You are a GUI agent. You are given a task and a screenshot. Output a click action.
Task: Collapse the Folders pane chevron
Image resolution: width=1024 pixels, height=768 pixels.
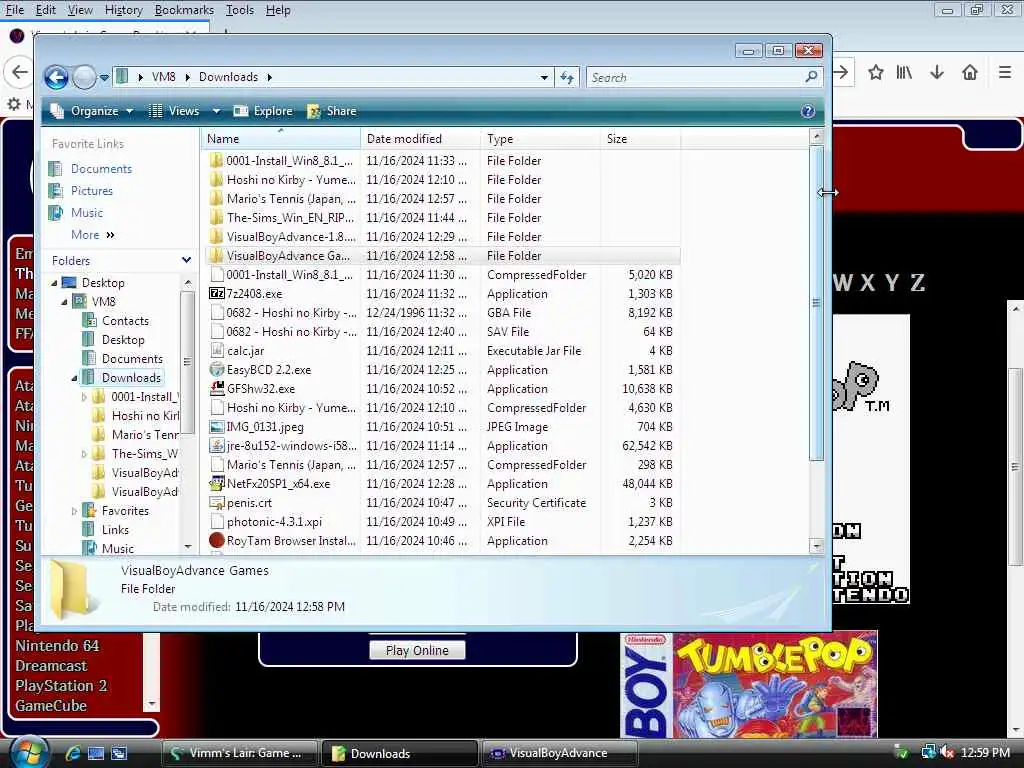click(x=186, y=260)
